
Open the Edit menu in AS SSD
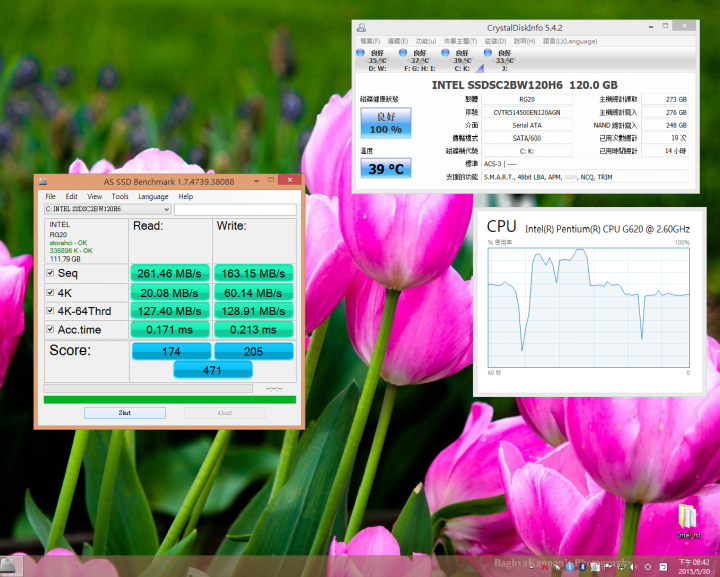point(71,196)
